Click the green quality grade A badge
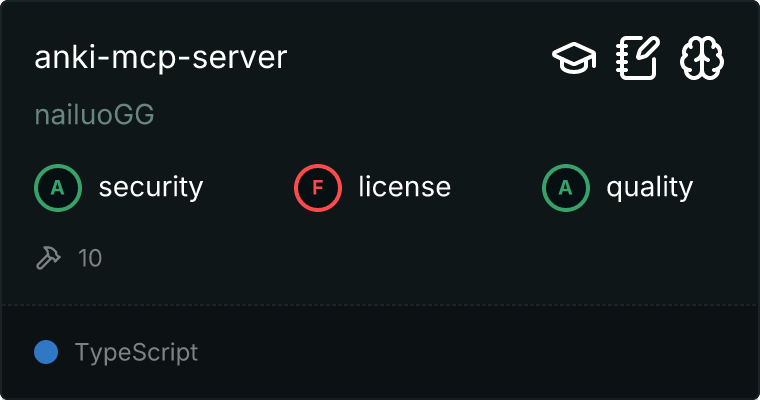The image size is (760, 400). pos(566,187)
